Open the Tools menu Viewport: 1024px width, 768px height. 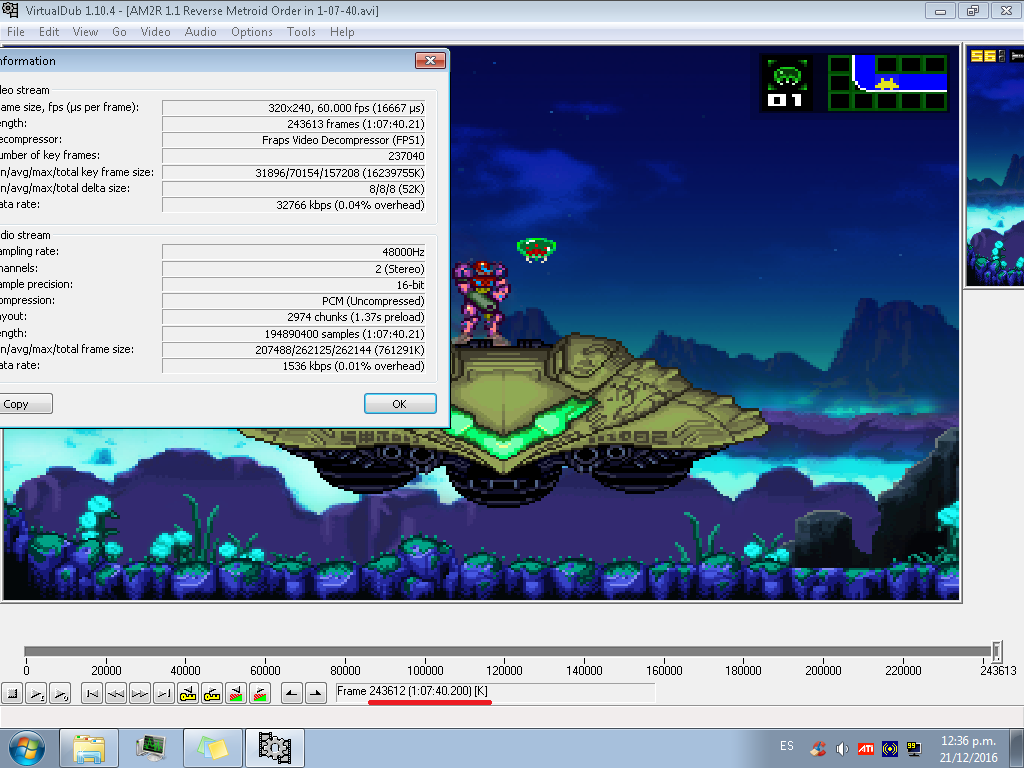[x=301, y=31]
